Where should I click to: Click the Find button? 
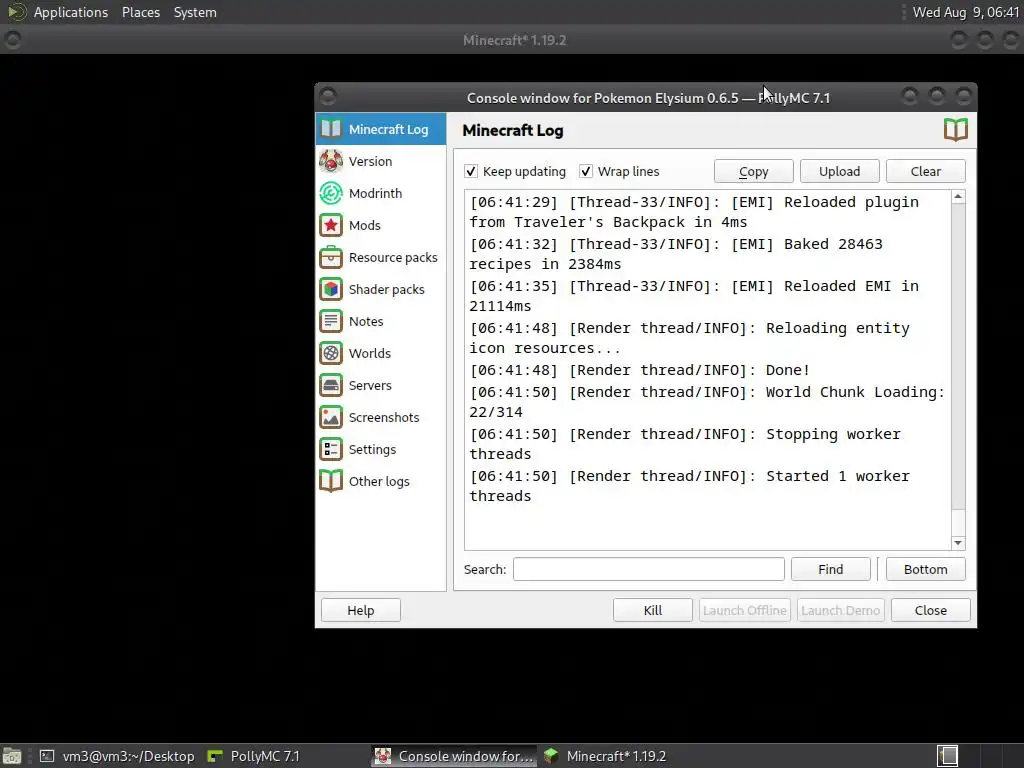(x=831, y=569)
